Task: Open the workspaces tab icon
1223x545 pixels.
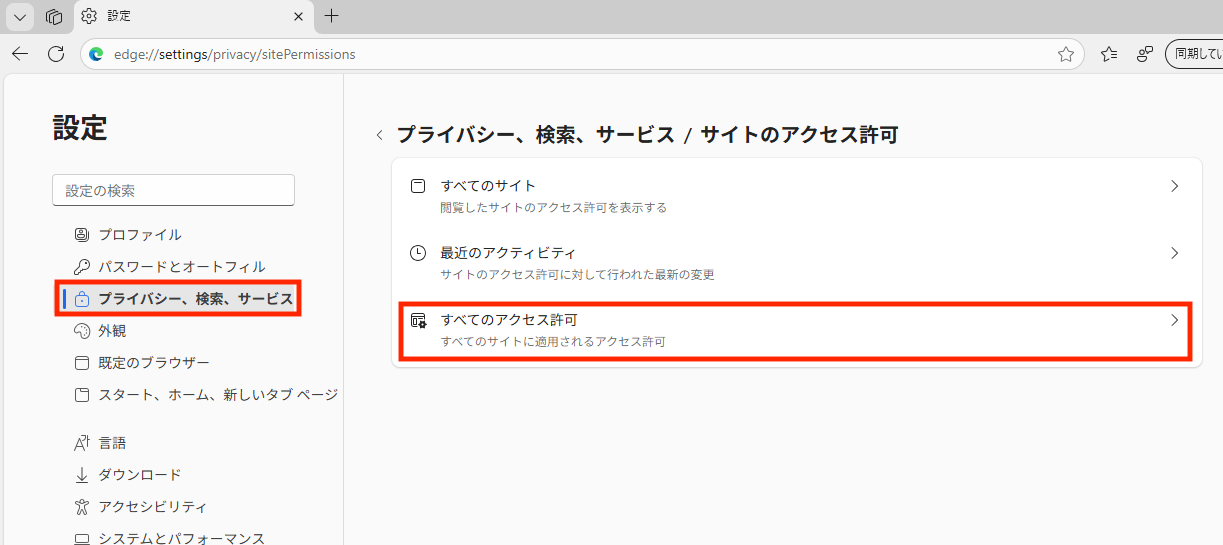Action: tap(54, 16)
